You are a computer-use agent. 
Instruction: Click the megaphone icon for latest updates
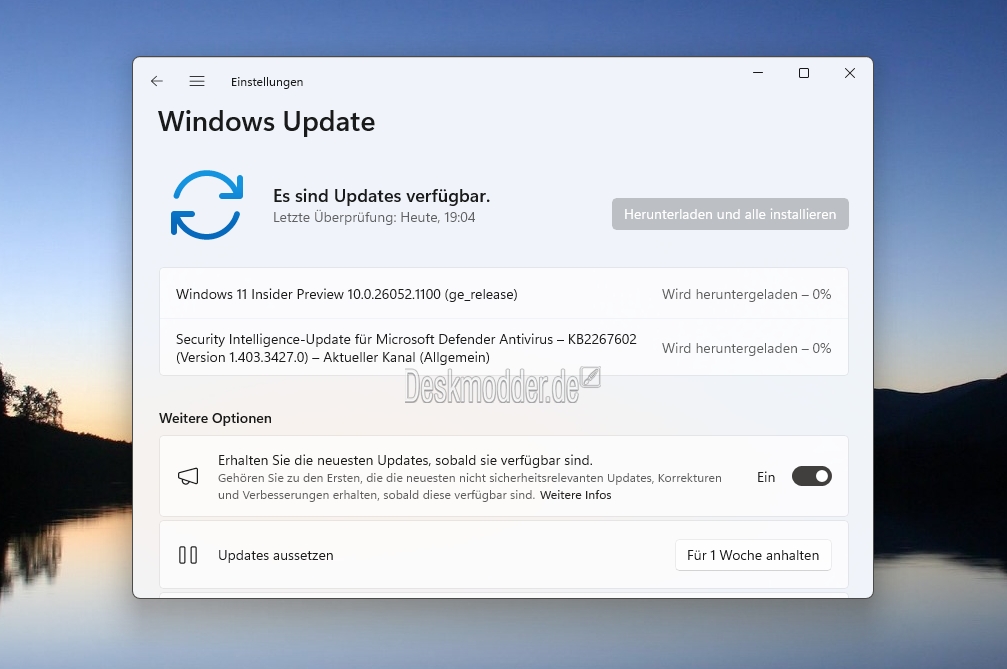(188, 476)
